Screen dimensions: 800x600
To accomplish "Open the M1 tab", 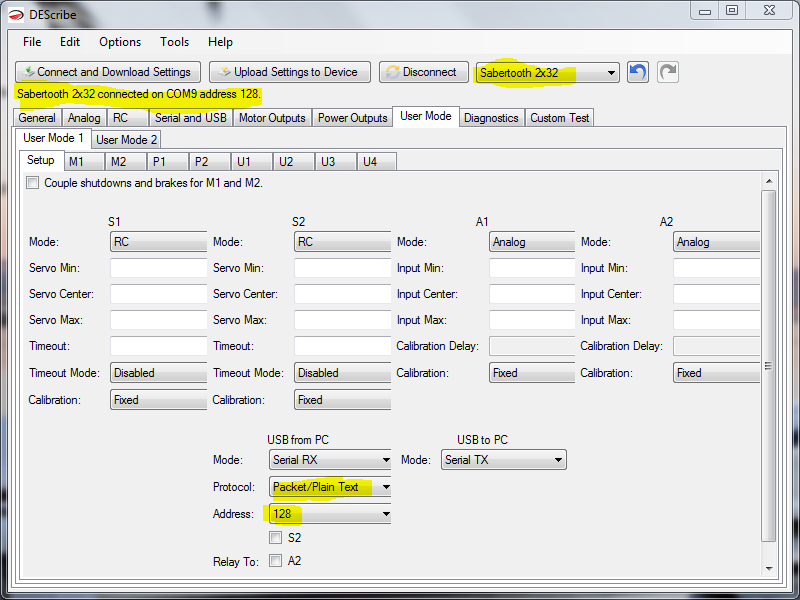I will 84,162.
